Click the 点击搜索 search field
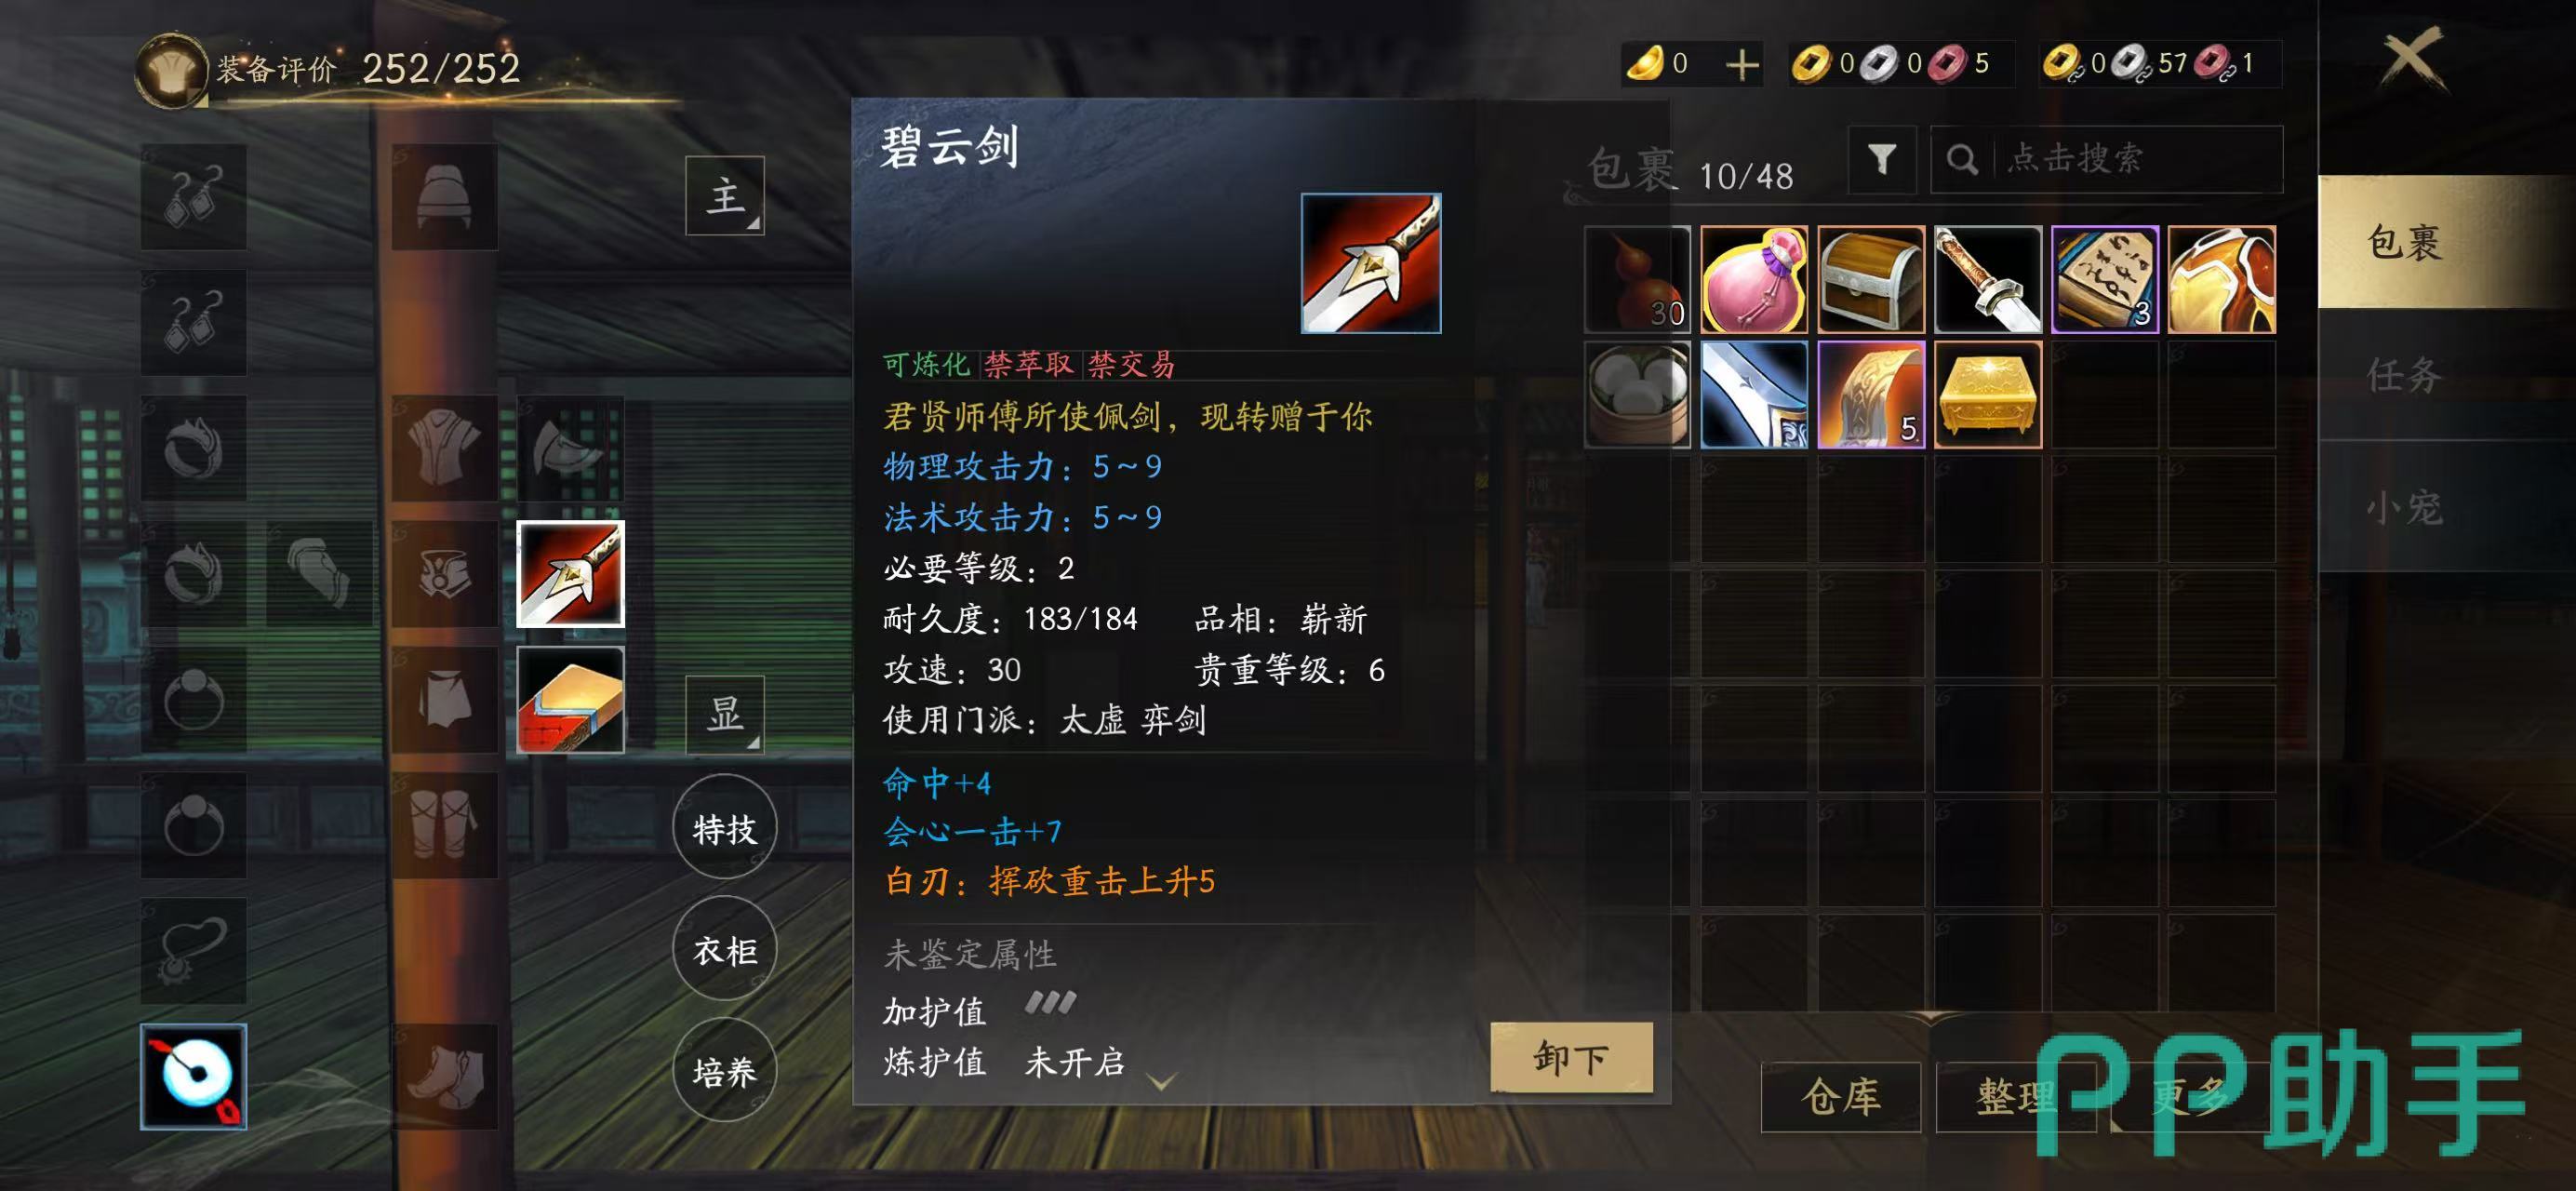Image resolution: width=2576 pixels, height=1191 pixels. tap(2106, 159)
